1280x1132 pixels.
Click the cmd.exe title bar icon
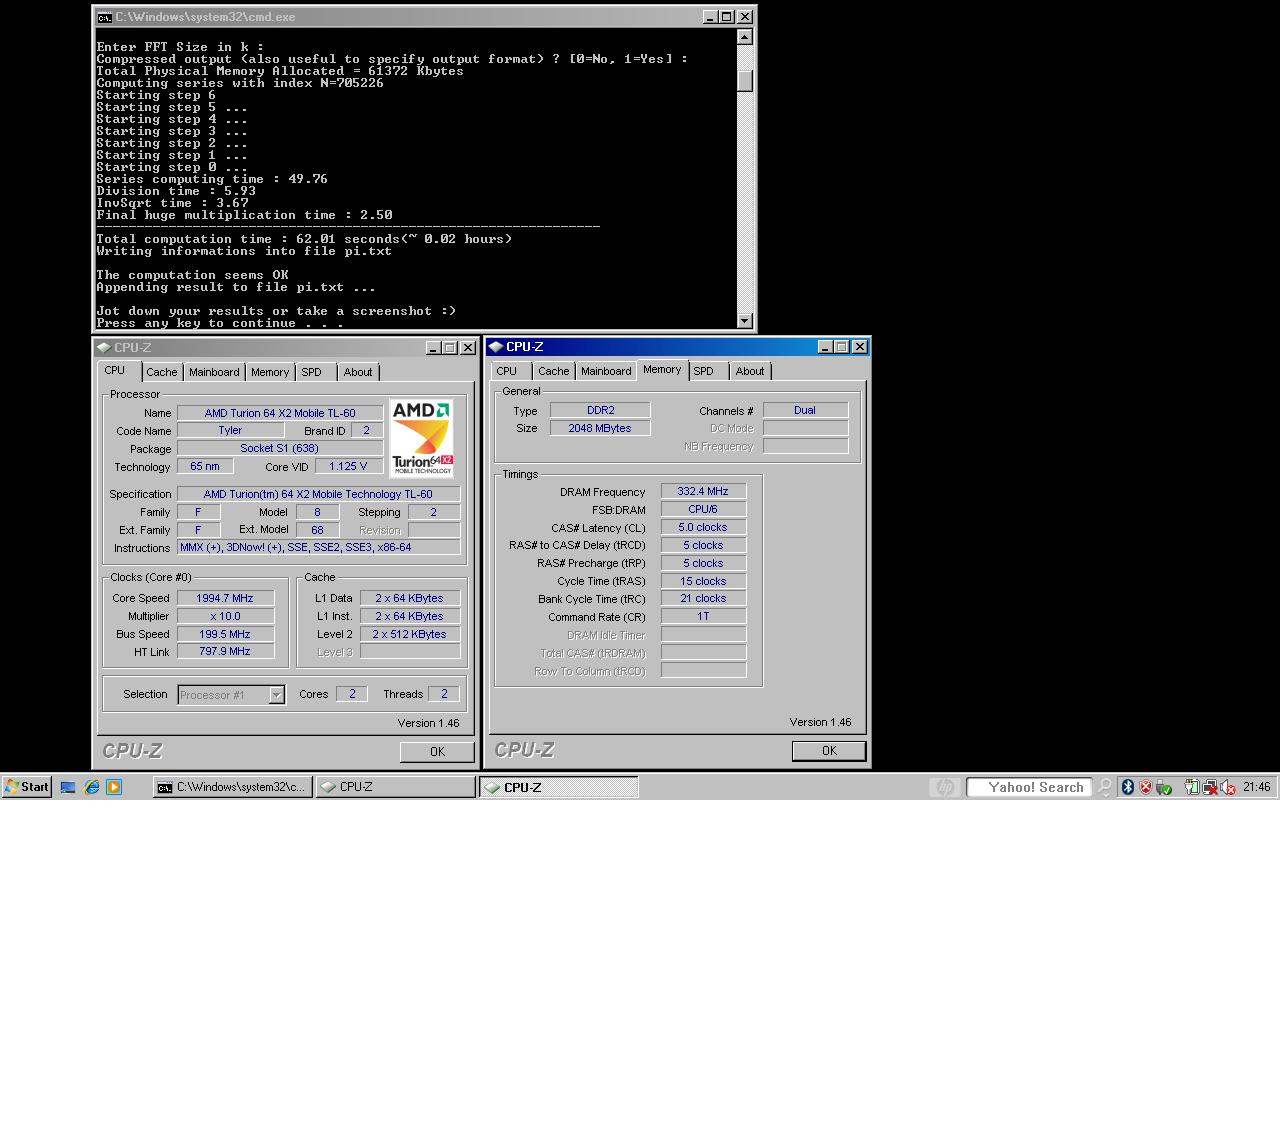[x=104, y=17]
